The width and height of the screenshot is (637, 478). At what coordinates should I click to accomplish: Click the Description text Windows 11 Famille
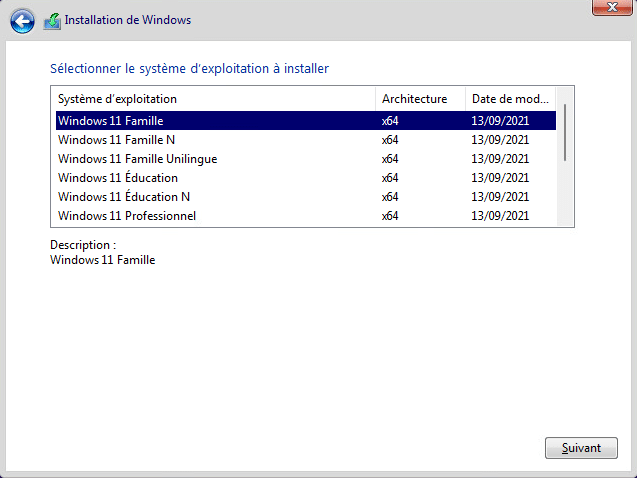point(102,260)
